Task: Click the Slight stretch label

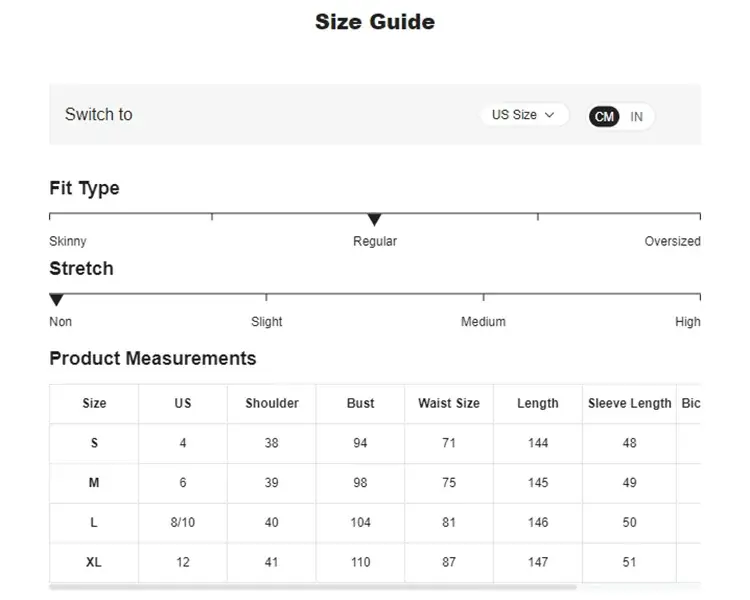Action: [266, 322]
